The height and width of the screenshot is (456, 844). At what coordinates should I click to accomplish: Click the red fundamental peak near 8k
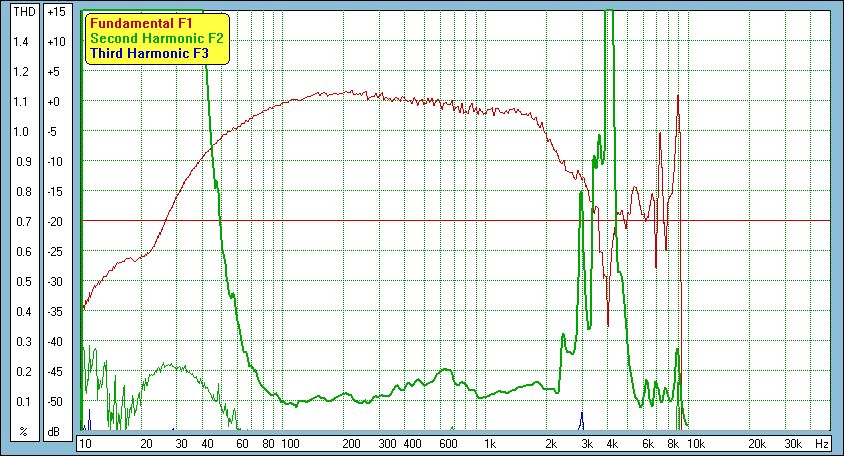pyautogui.click(x=678, y=97)
